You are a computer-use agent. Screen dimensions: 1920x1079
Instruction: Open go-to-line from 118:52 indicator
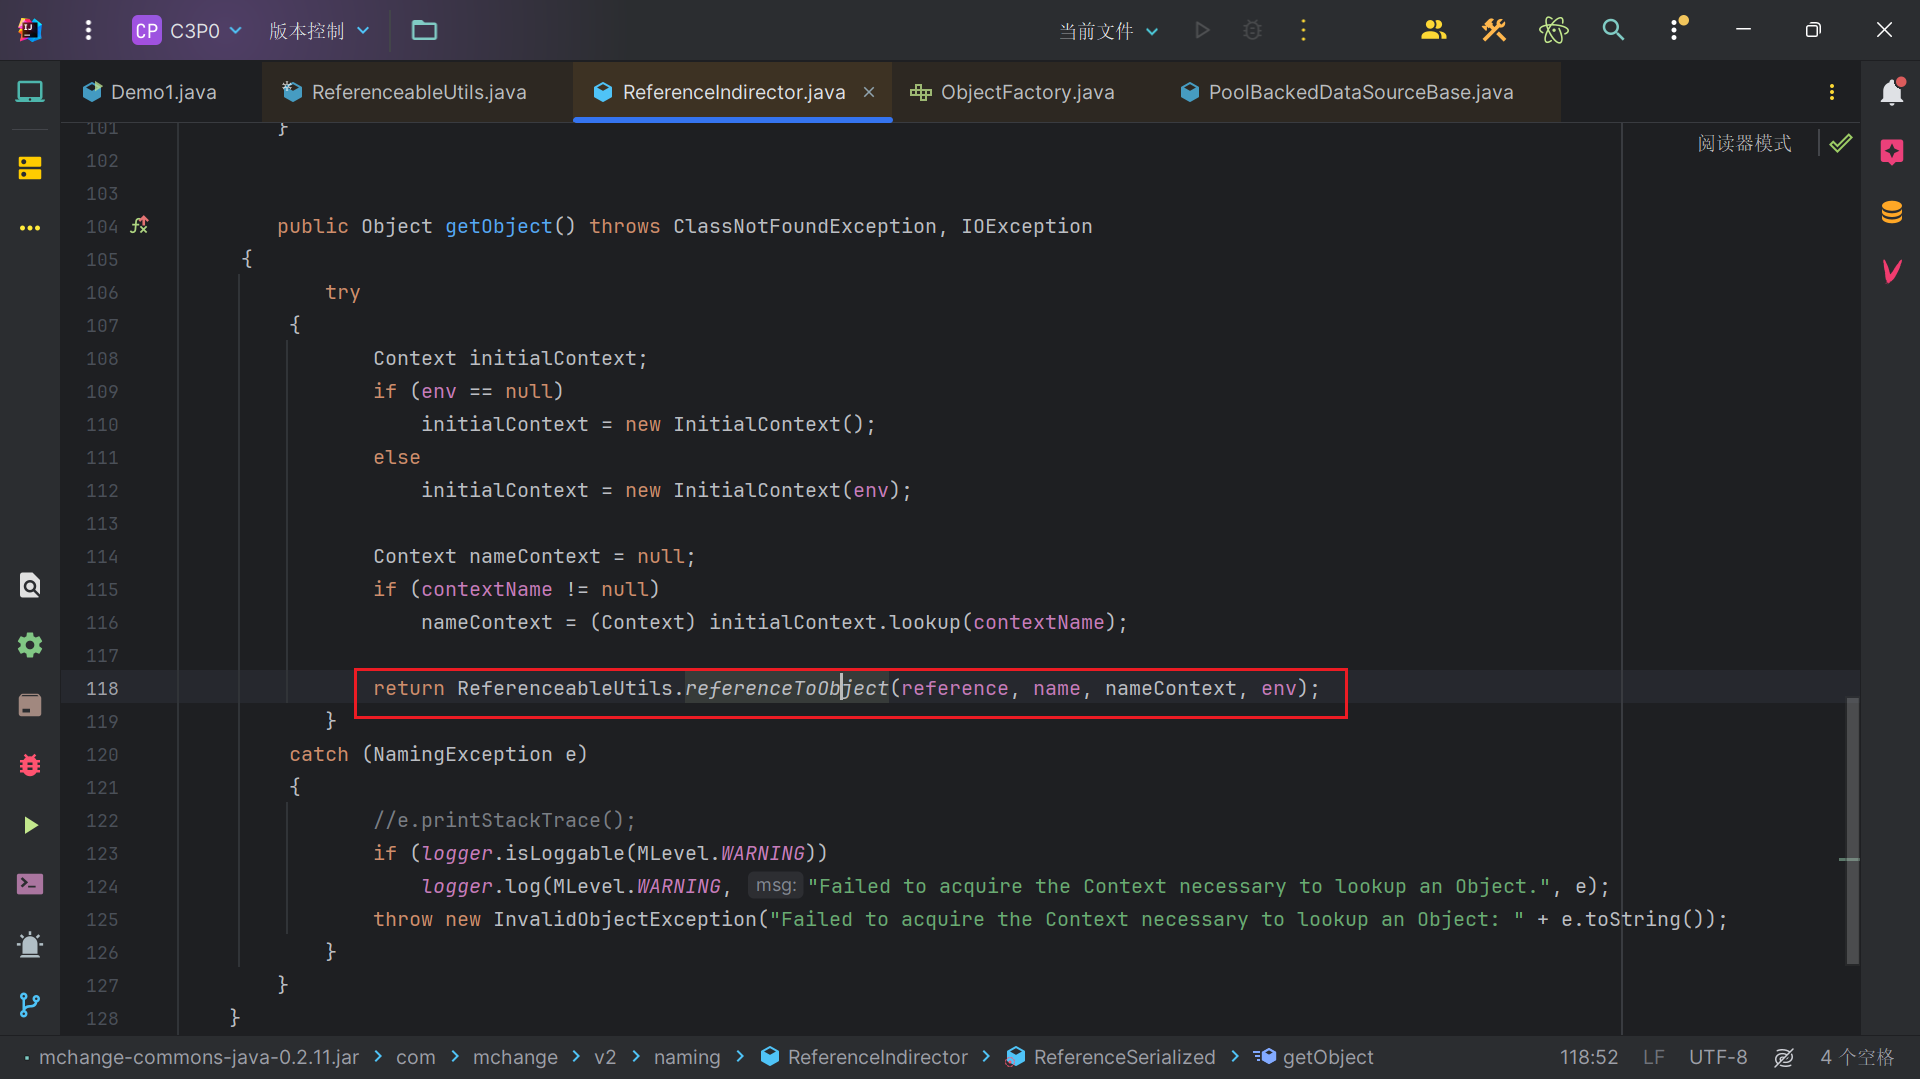click(x=1588, y=1057)
